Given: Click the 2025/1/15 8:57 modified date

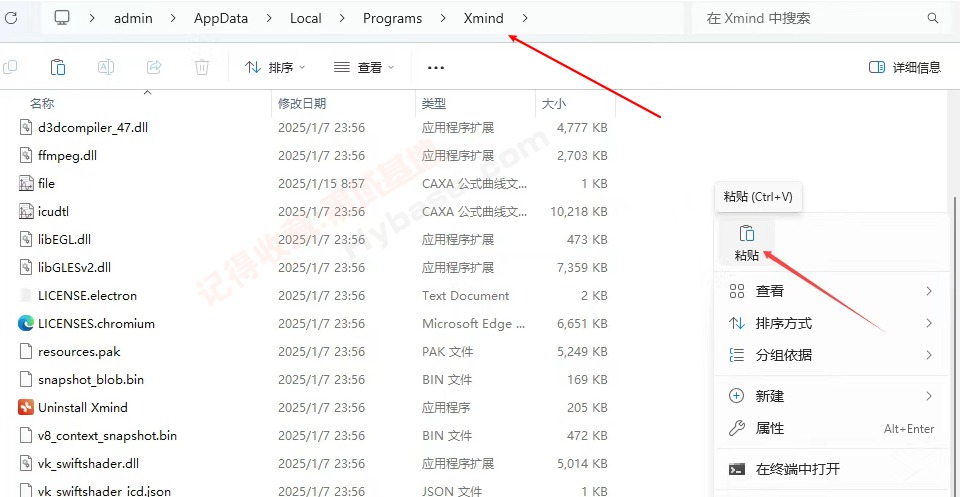Looking at the screenshot, I should 321,184.
